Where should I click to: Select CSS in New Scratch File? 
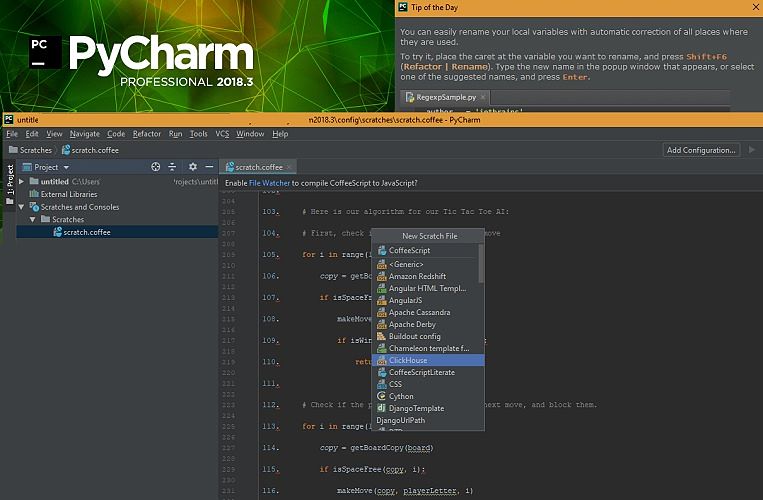tap(428, 384)
